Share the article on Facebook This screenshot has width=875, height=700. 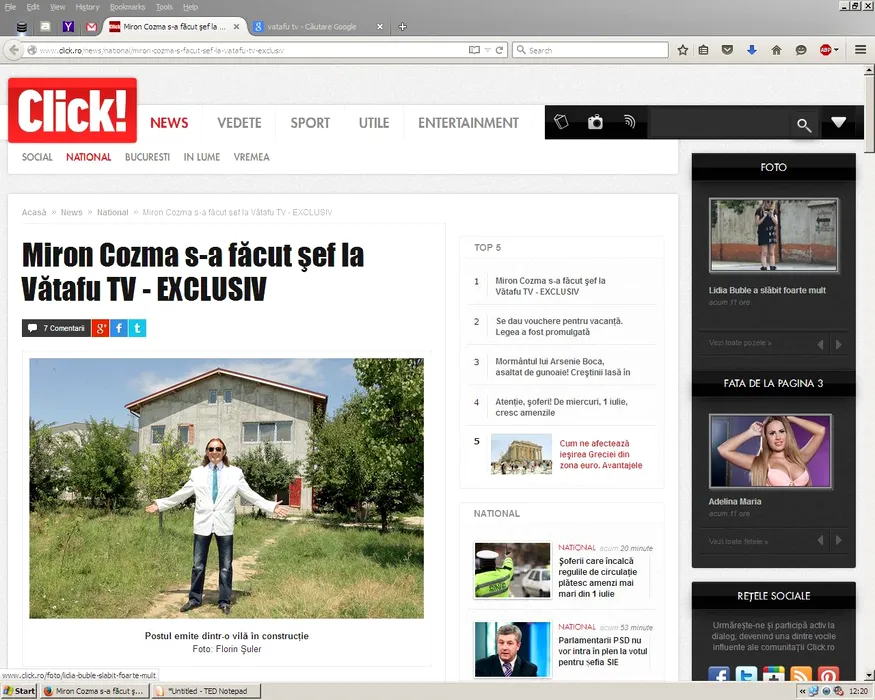pyautogui.click(x=118, y=328)
